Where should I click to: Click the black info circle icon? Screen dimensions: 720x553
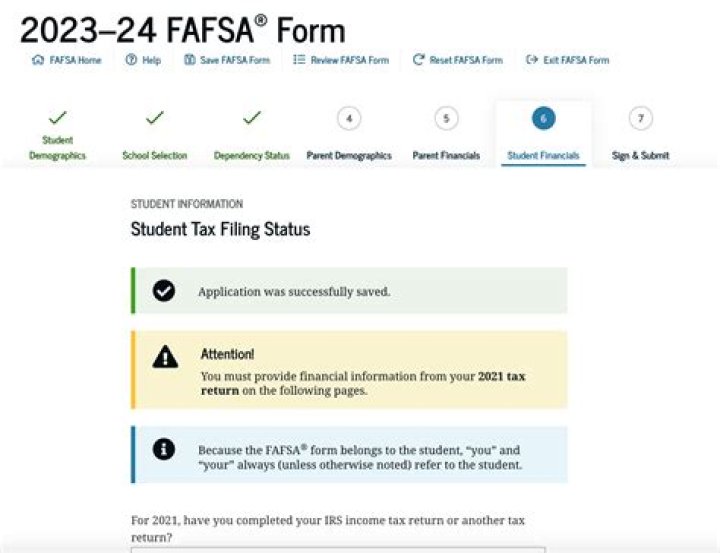[x=164, y=450]
